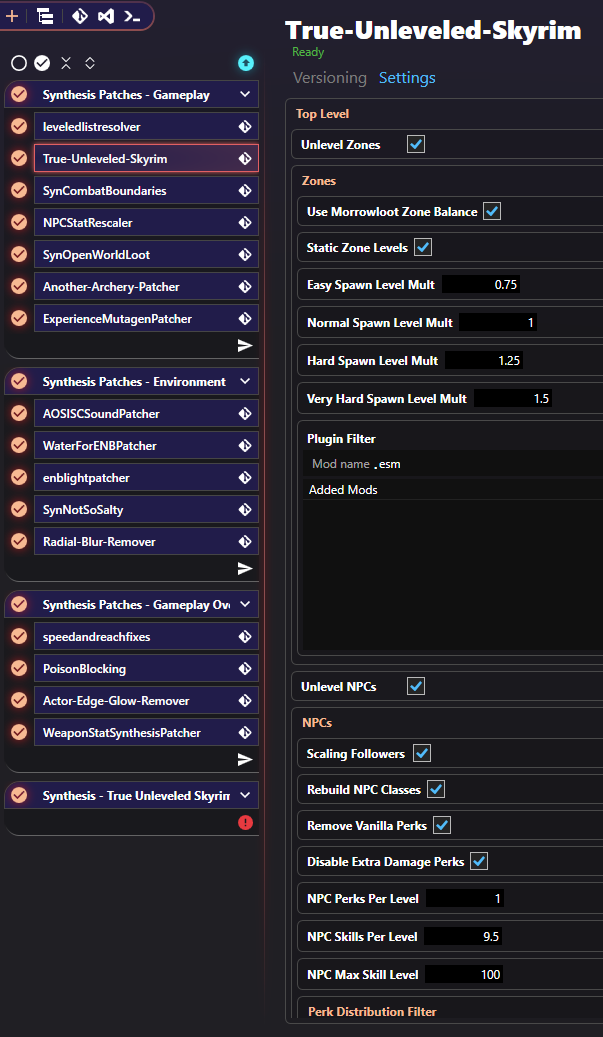
Task: Click the Added Mods list header
Action: click(343, 490)
